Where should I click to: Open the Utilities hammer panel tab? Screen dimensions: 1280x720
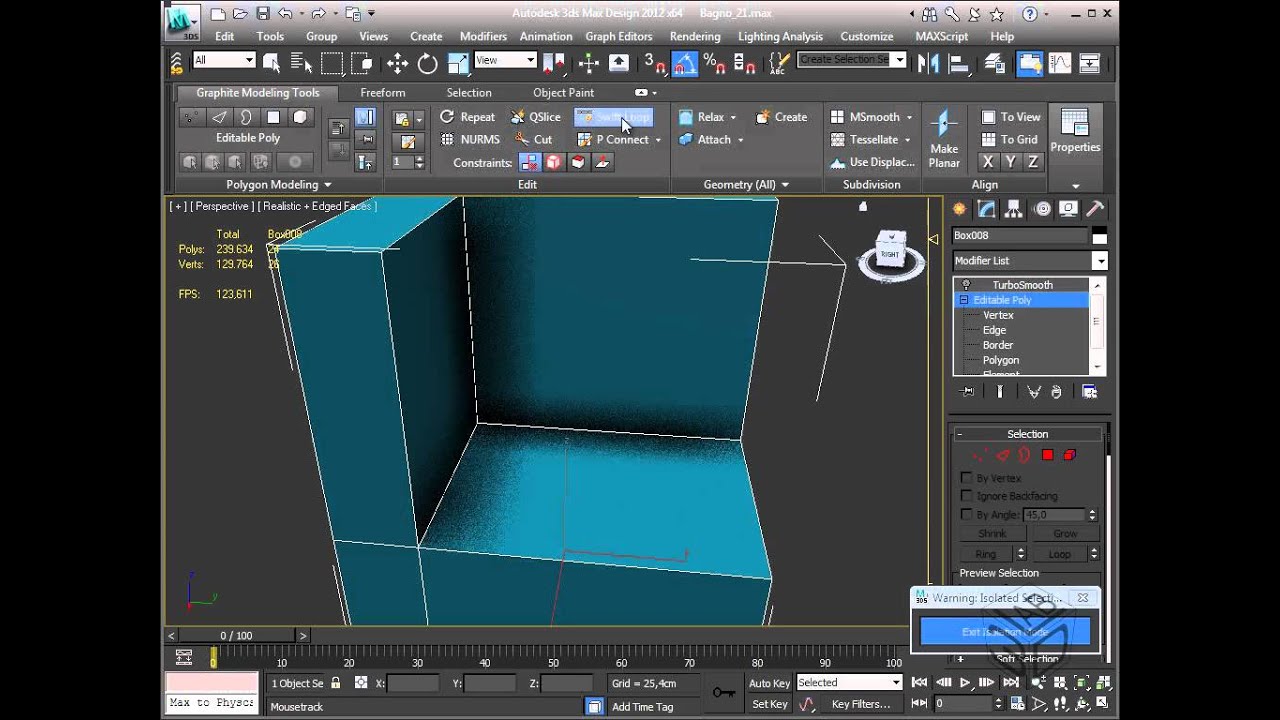(1095, 209)
